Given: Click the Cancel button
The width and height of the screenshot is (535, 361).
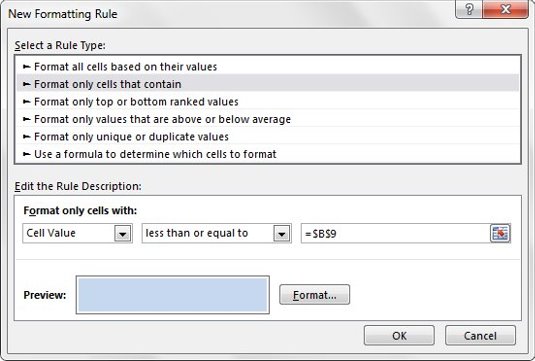Looking at the screenshot, I should (x=480, y=336).
